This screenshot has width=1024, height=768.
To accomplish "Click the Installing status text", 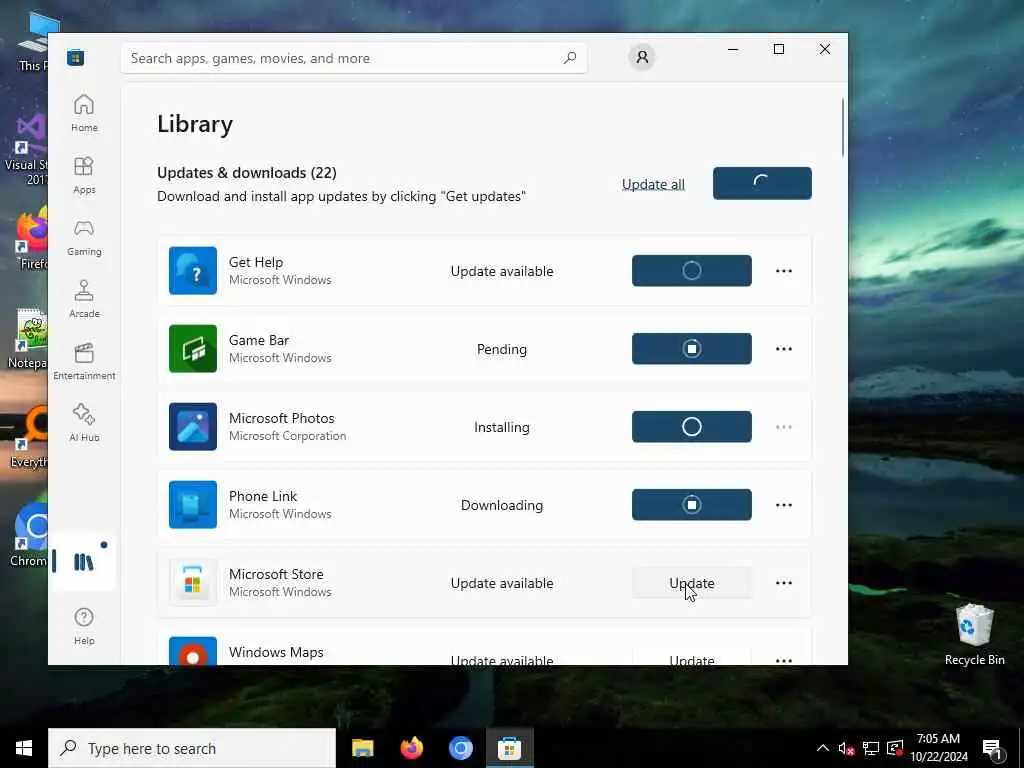I will [502, 427].
